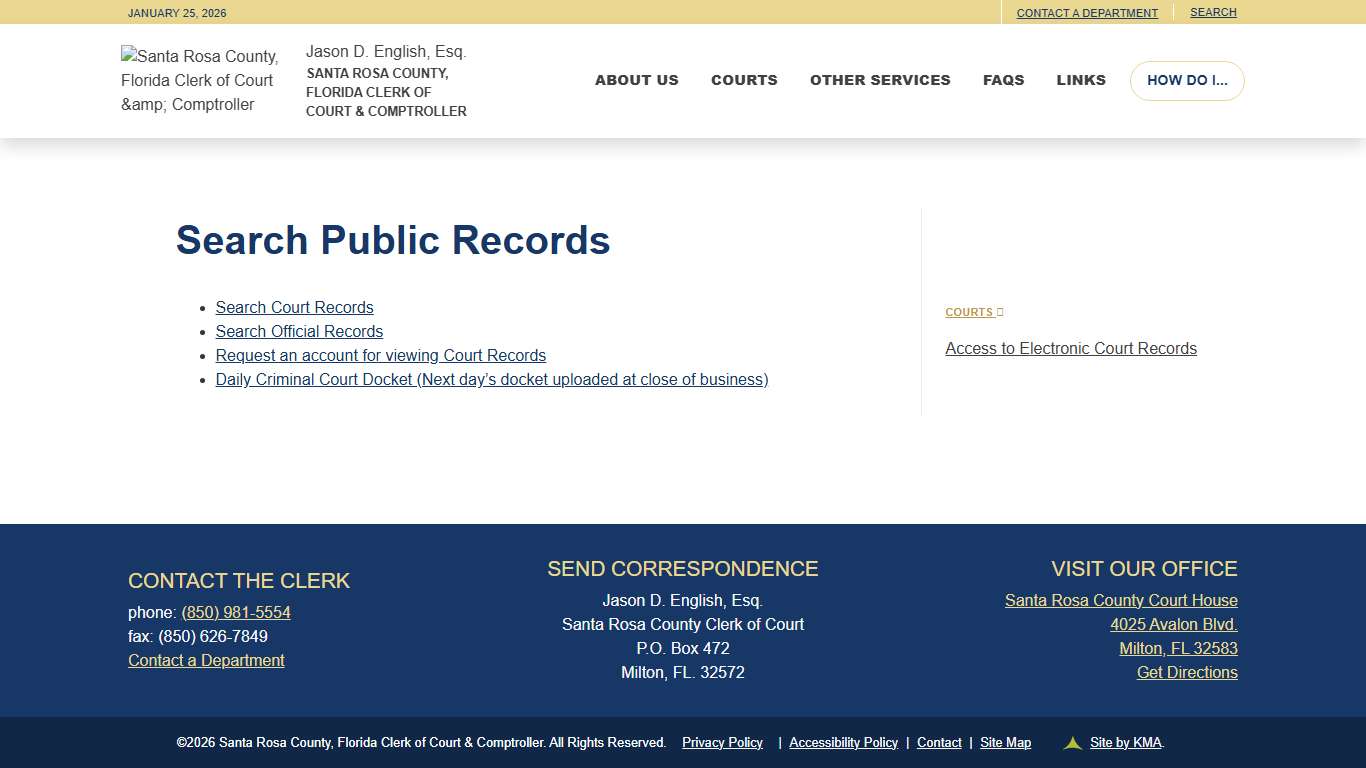Get Directions to the courthouse
This screenshot has width=1366, height=768.
click(x=1187, y=672)
